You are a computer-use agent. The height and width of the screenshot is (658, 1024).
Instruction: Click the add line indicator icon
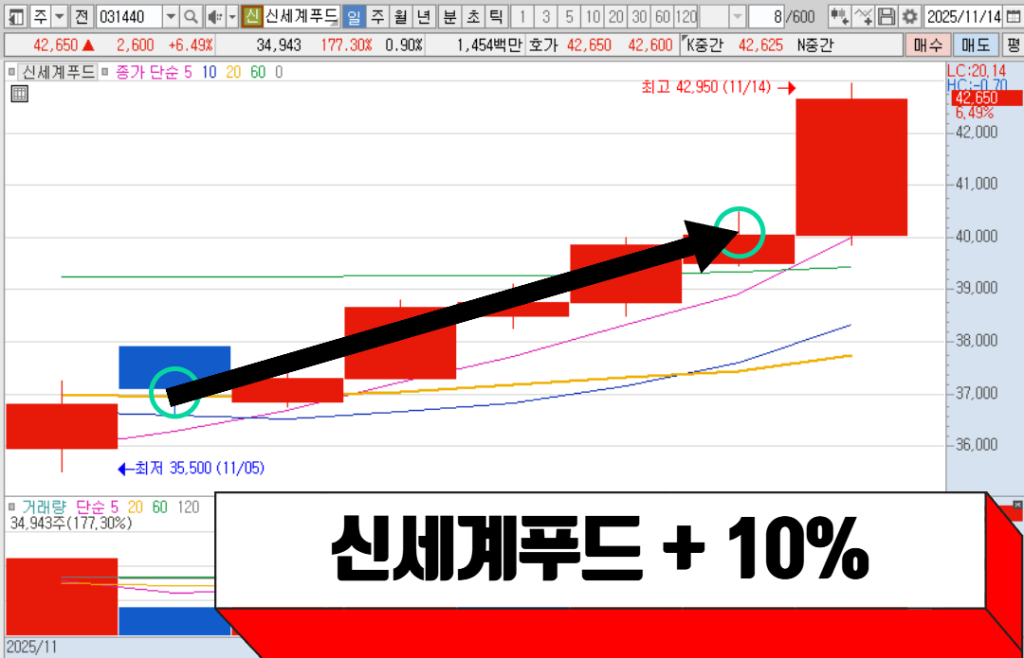(864, 17)
